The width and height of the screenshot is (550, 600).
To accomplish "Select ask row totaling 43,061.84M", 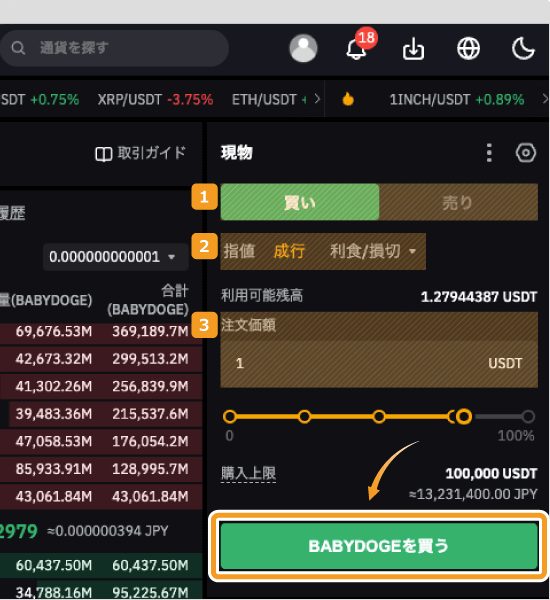I will pyautogui.click(x=101, y=497).
